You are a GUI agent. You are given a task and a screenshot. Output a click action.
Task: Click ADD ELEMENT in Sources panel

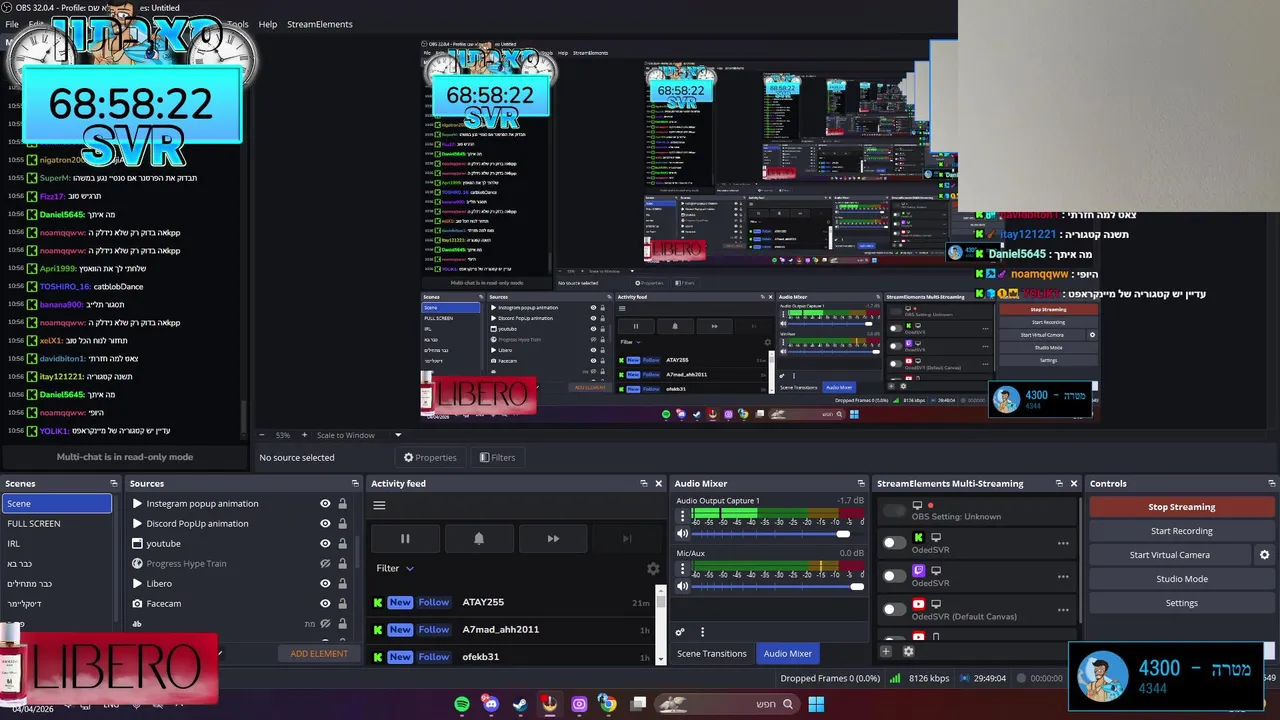pyautogui.click(x=319, y=653)
